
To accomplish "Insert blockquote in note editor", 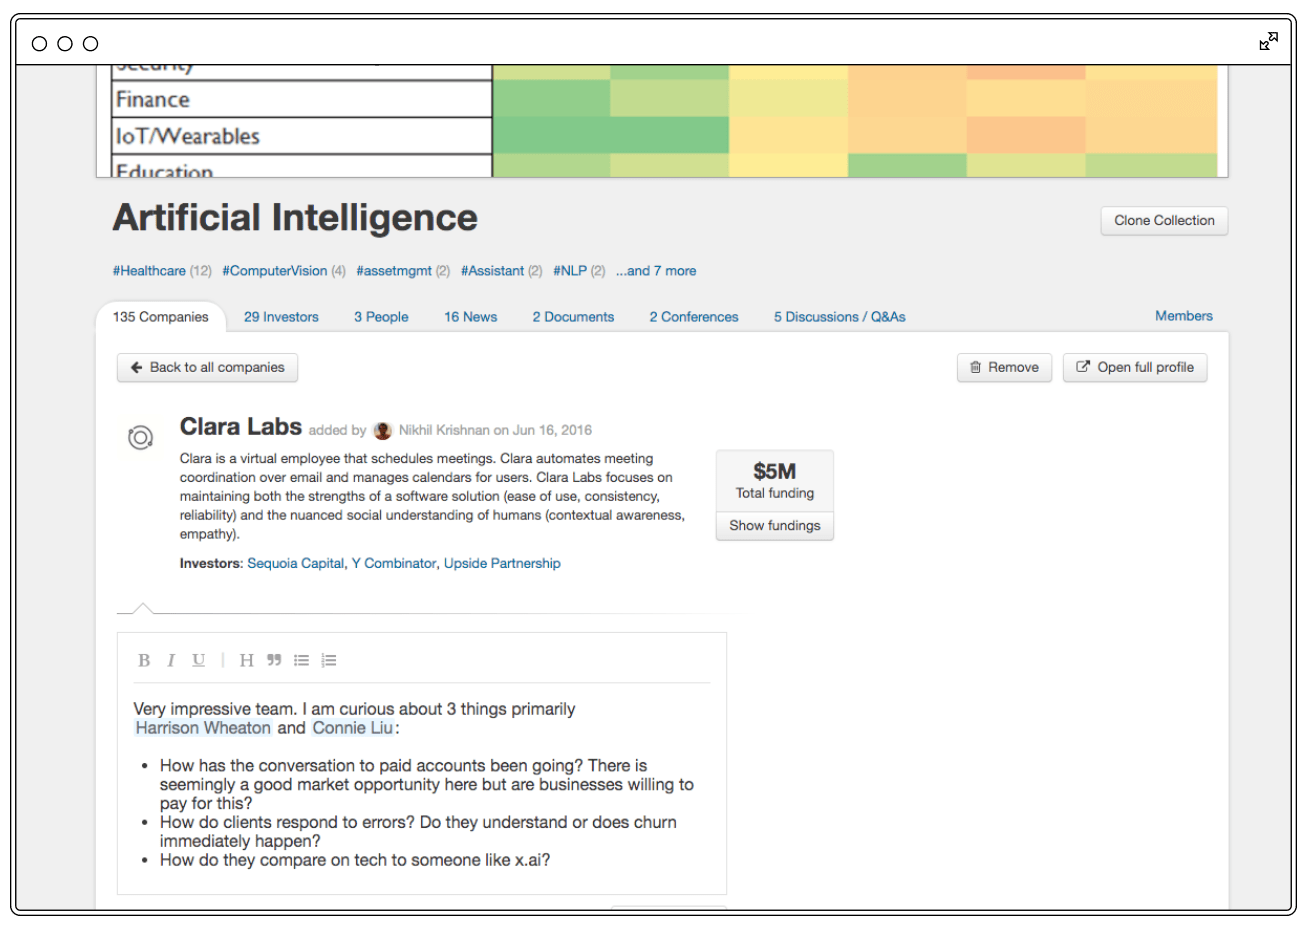I will tap(274, 660).
